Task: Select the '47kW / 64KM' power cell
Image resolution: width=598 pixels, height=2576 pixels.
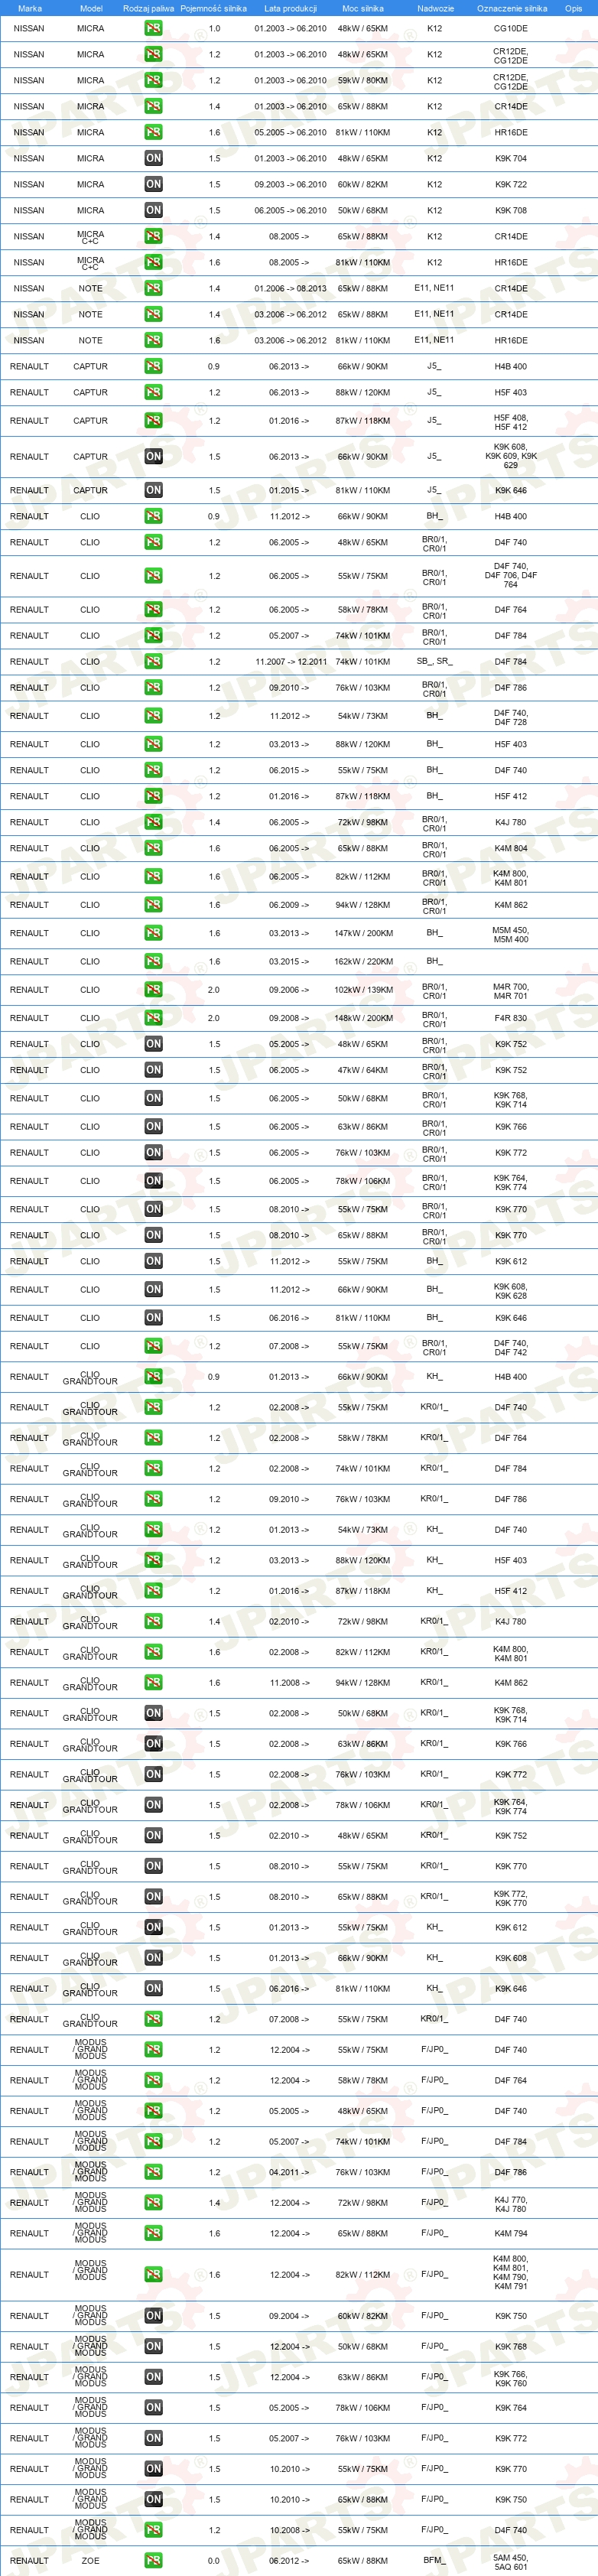Action: tap(363, 1070)
